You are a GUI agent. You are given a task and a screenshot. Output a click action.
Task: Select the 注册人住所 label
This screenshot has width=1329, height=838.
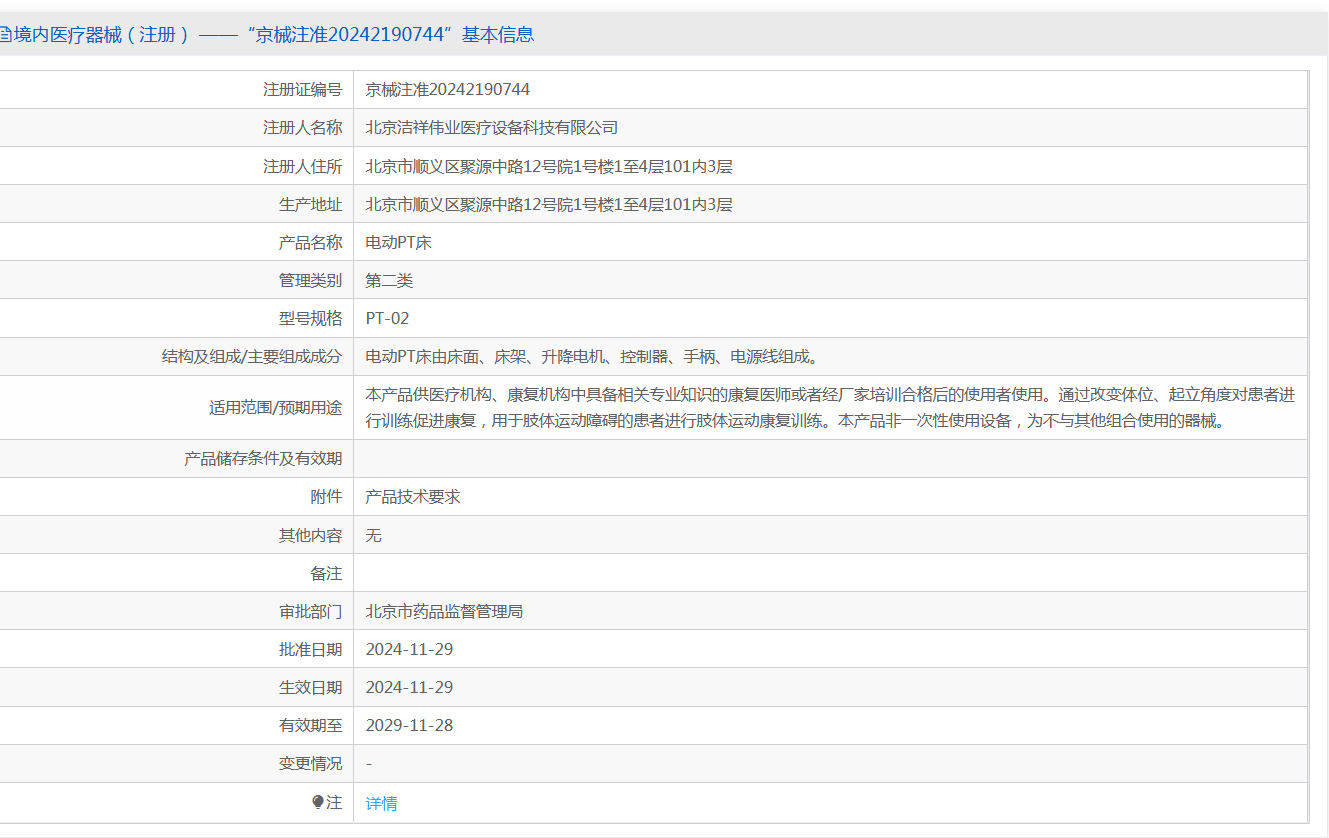point(302,166)
